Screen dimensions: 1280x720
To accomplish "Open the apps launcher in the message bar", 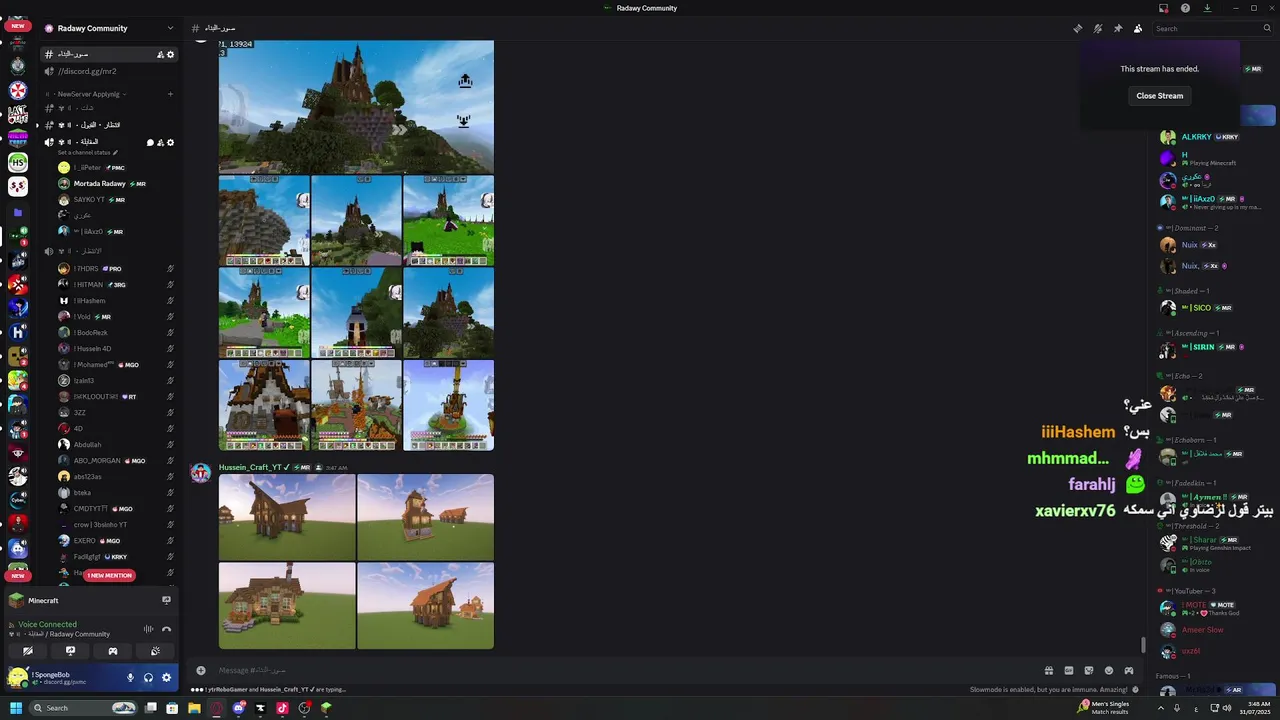I will 1129,670.
